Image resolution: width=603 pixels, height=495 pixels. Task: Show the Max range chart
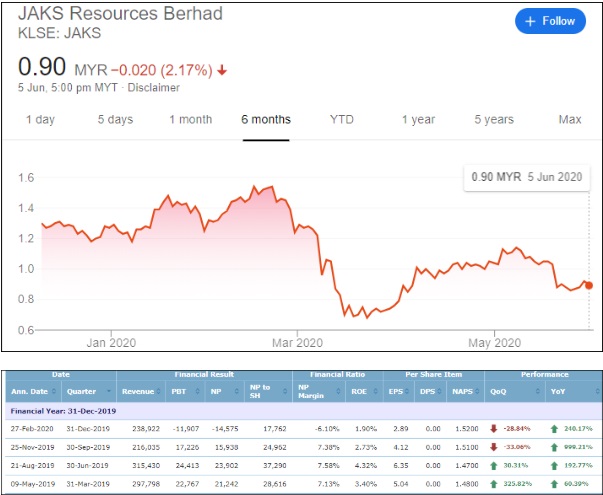pos(570,120)
